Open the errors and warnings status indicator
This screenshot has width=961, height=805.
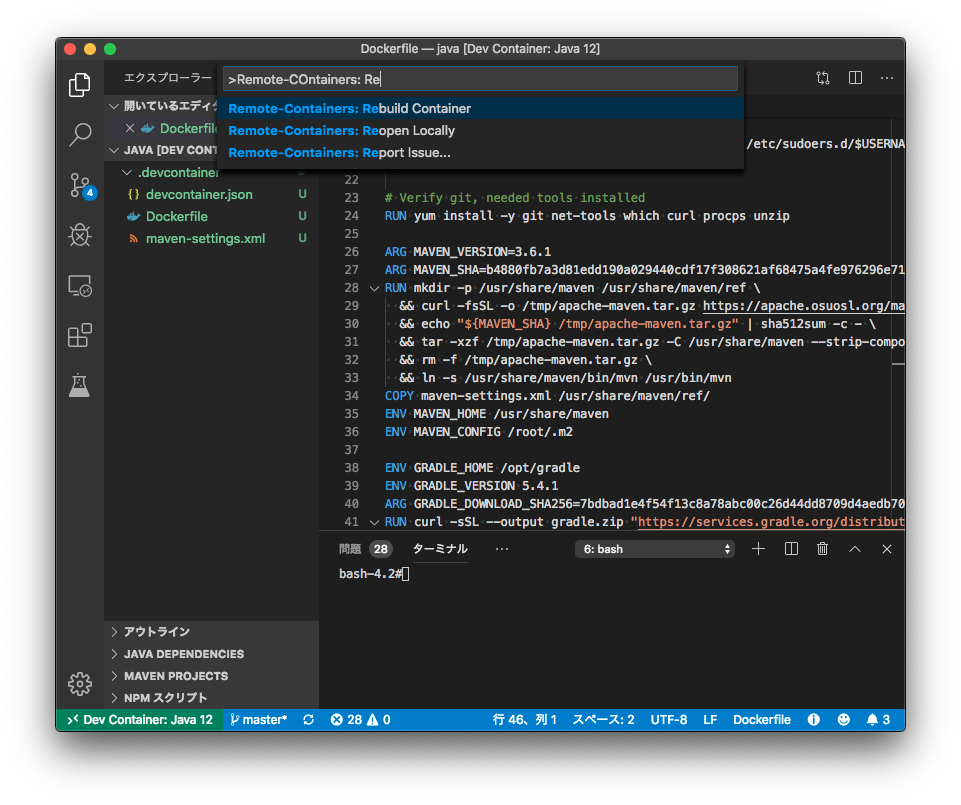pos(360,720)
